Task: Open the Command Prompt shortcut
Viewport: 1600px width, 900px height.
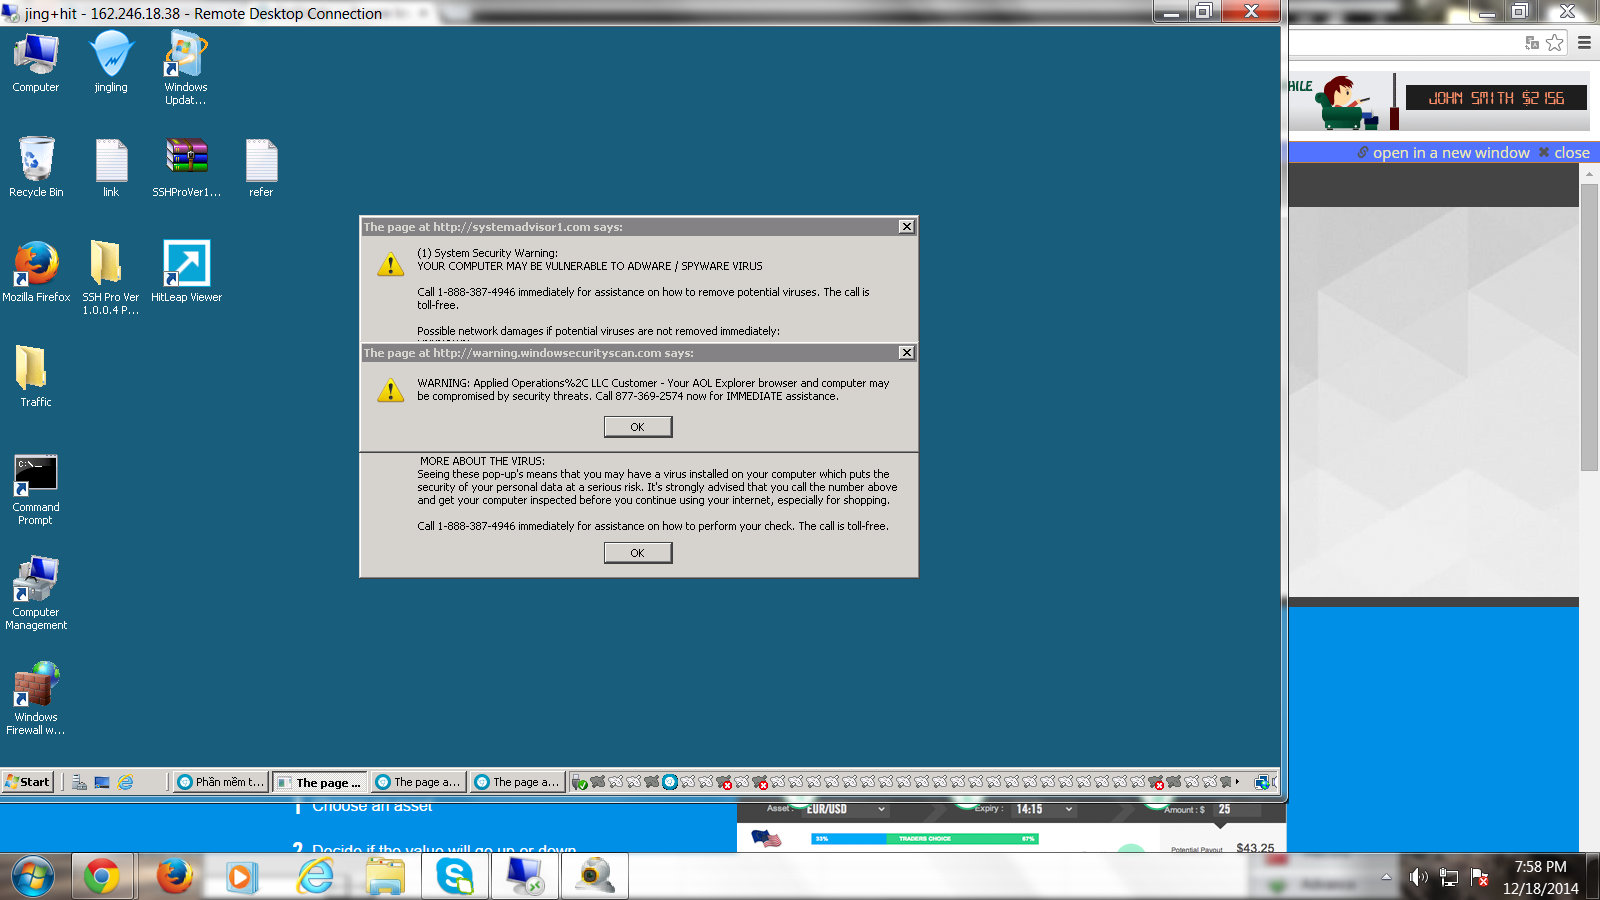Action: click(36, 490)
